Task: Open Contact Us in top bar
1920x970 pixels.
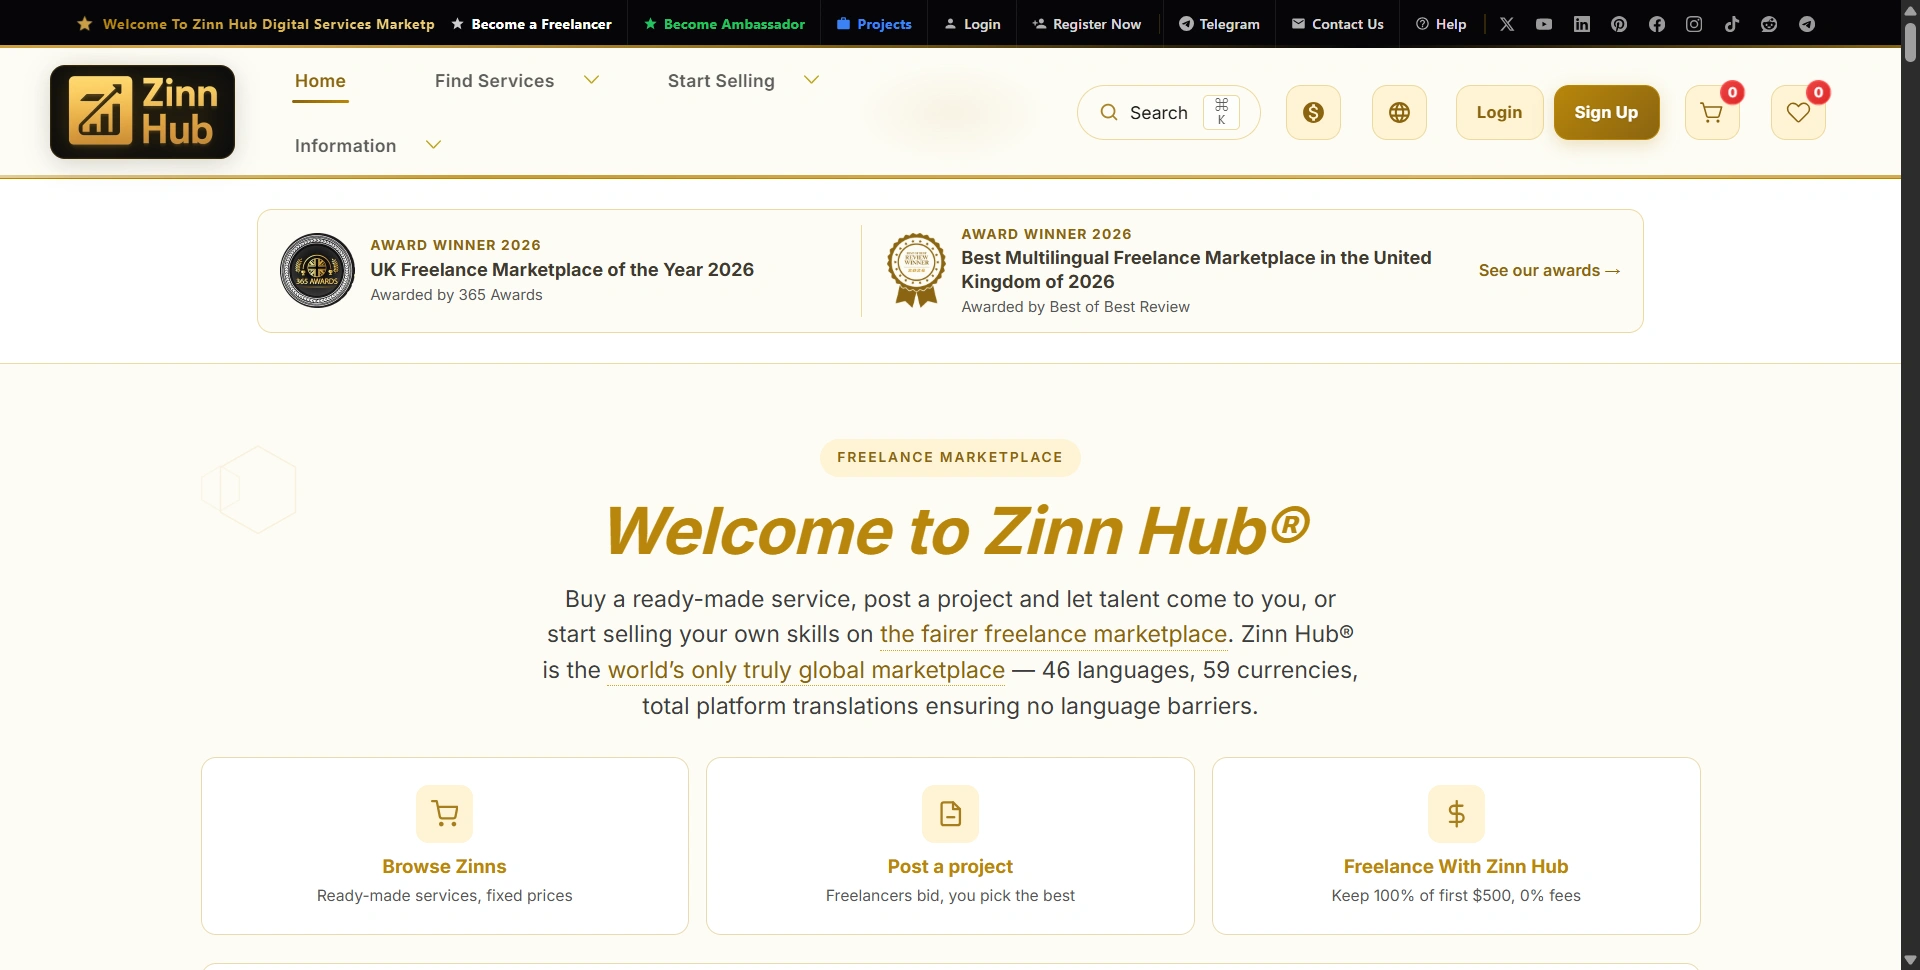Action: tap(1338, 24)
